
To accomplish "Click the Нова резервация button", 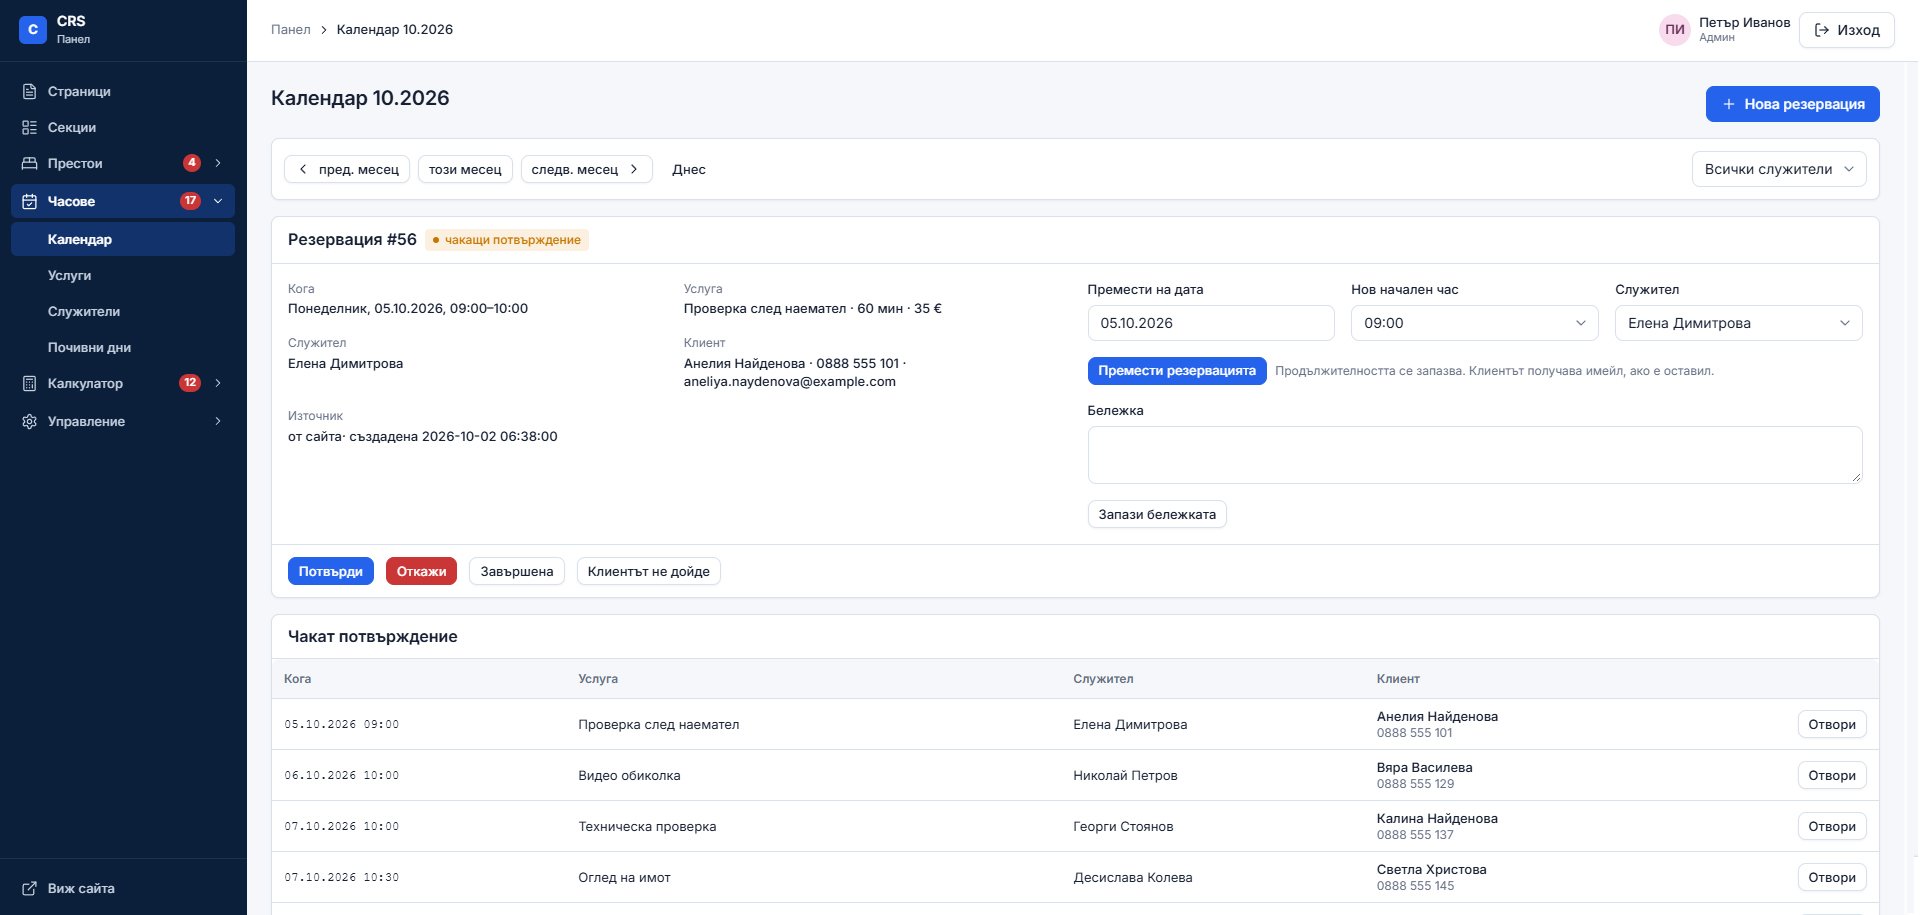I will click(1793, 104).
